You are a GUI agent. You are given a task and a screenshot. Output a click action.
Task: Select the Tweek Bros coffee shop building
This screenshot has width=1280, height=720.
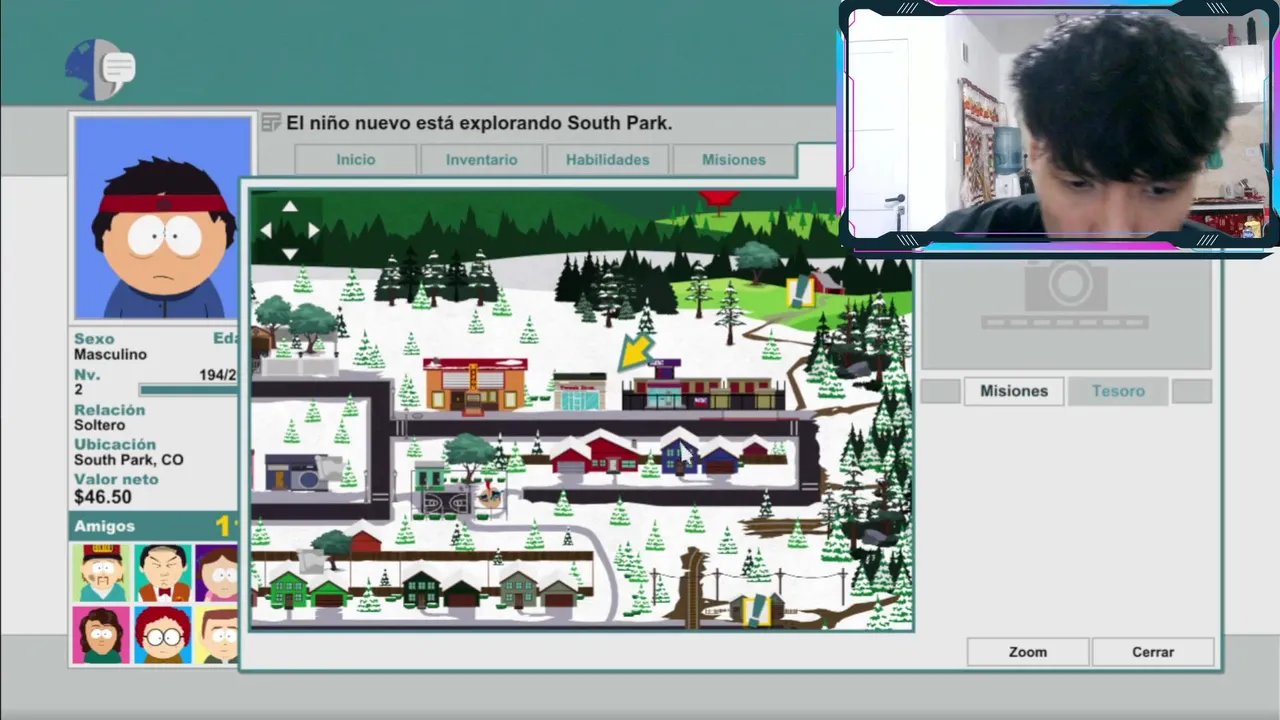click(580, 391)
